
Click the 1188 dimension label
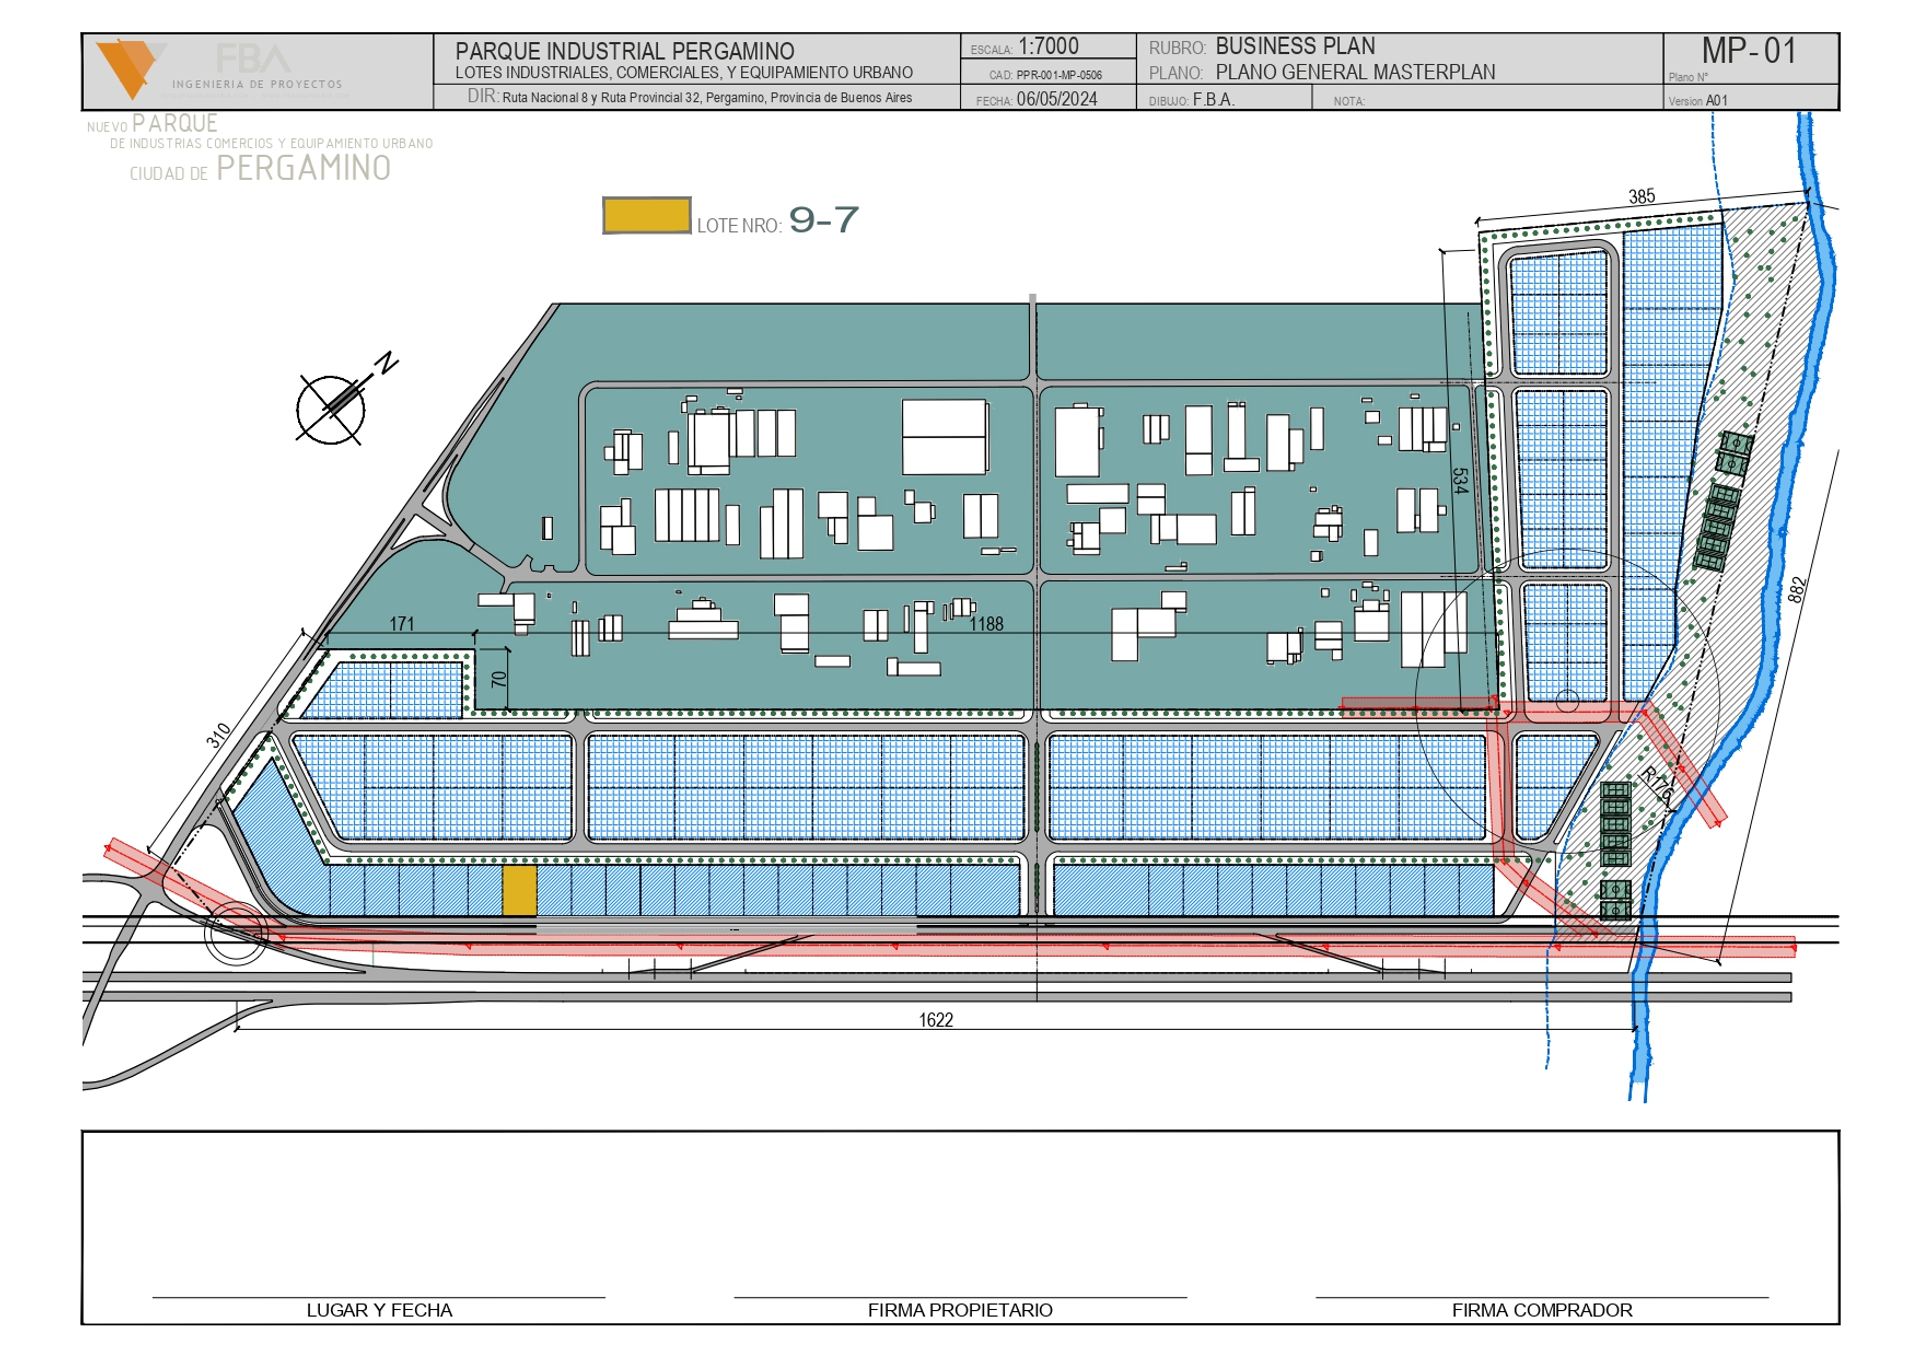tap(986, 624)
